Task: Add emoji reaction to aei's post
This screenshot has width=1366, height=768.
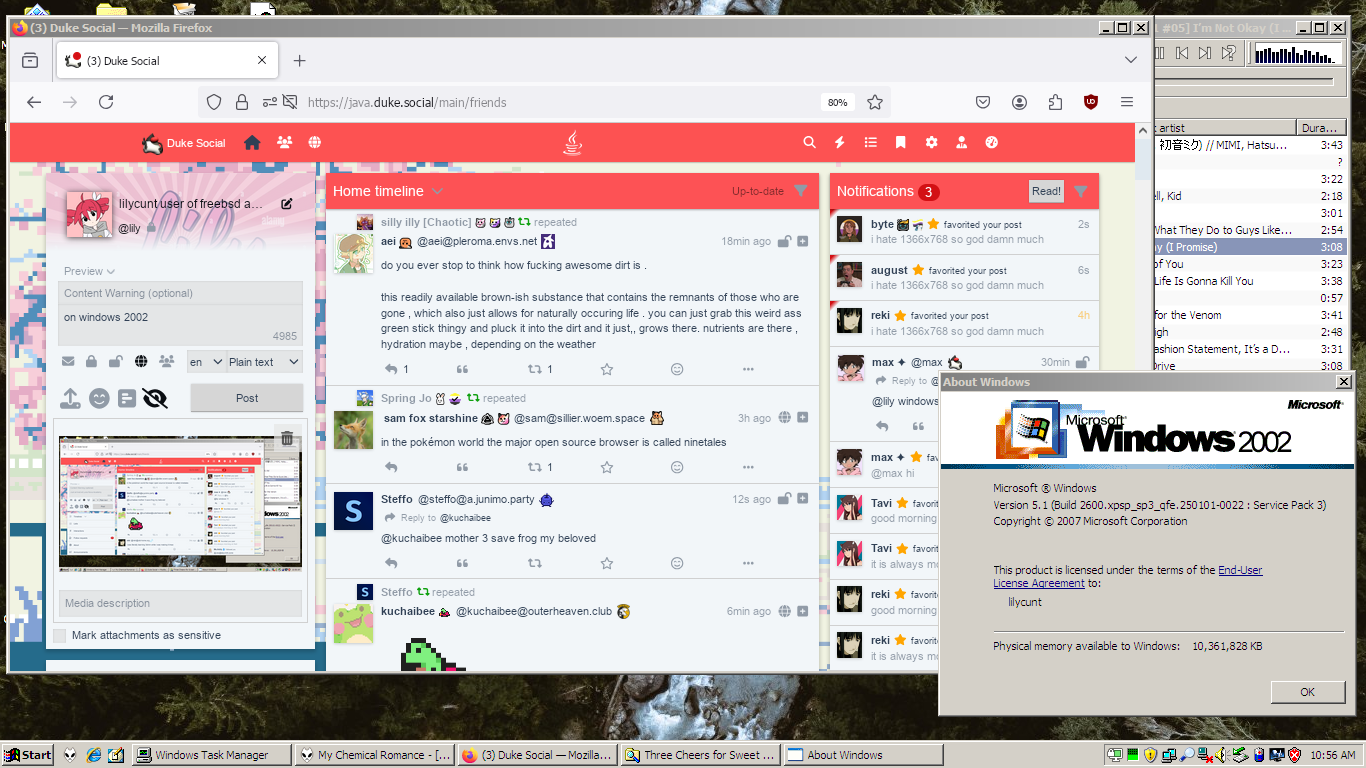Action: 677,369
